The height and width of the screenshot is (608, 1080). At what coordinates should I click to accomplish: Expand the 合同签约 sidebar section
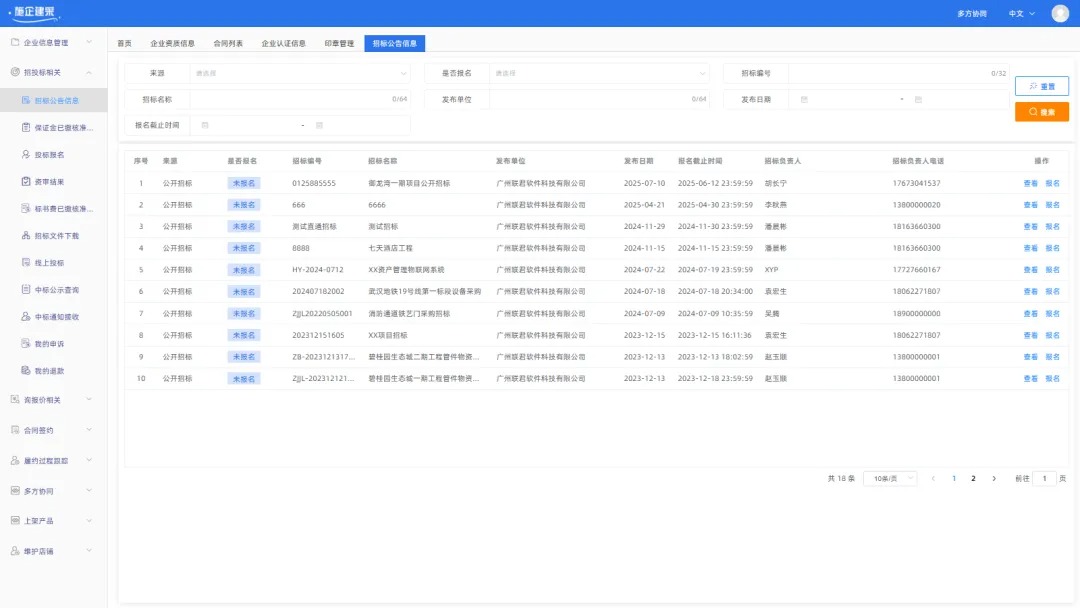53,430
